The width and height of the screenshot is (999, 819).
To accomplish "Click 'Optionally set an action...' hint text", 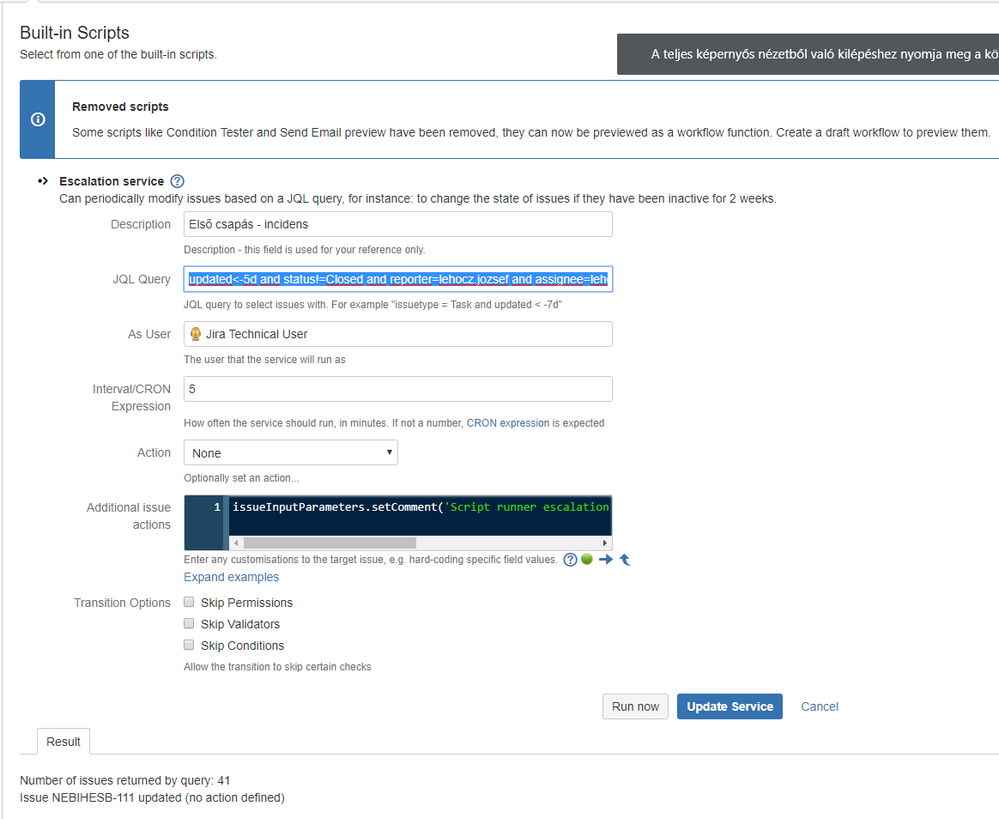I will pyautogui.click(x=241, y=478).
